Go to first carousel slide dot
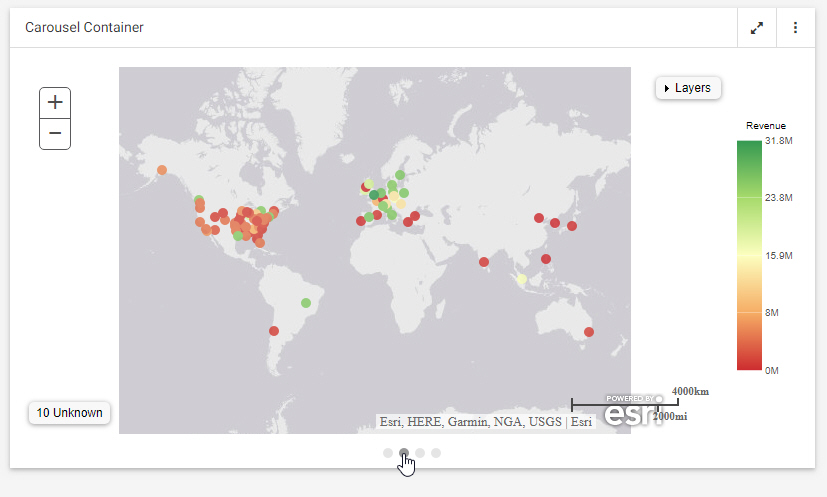Image resolution: width=827 pixels, height=497 pixels. pos(388,453)
